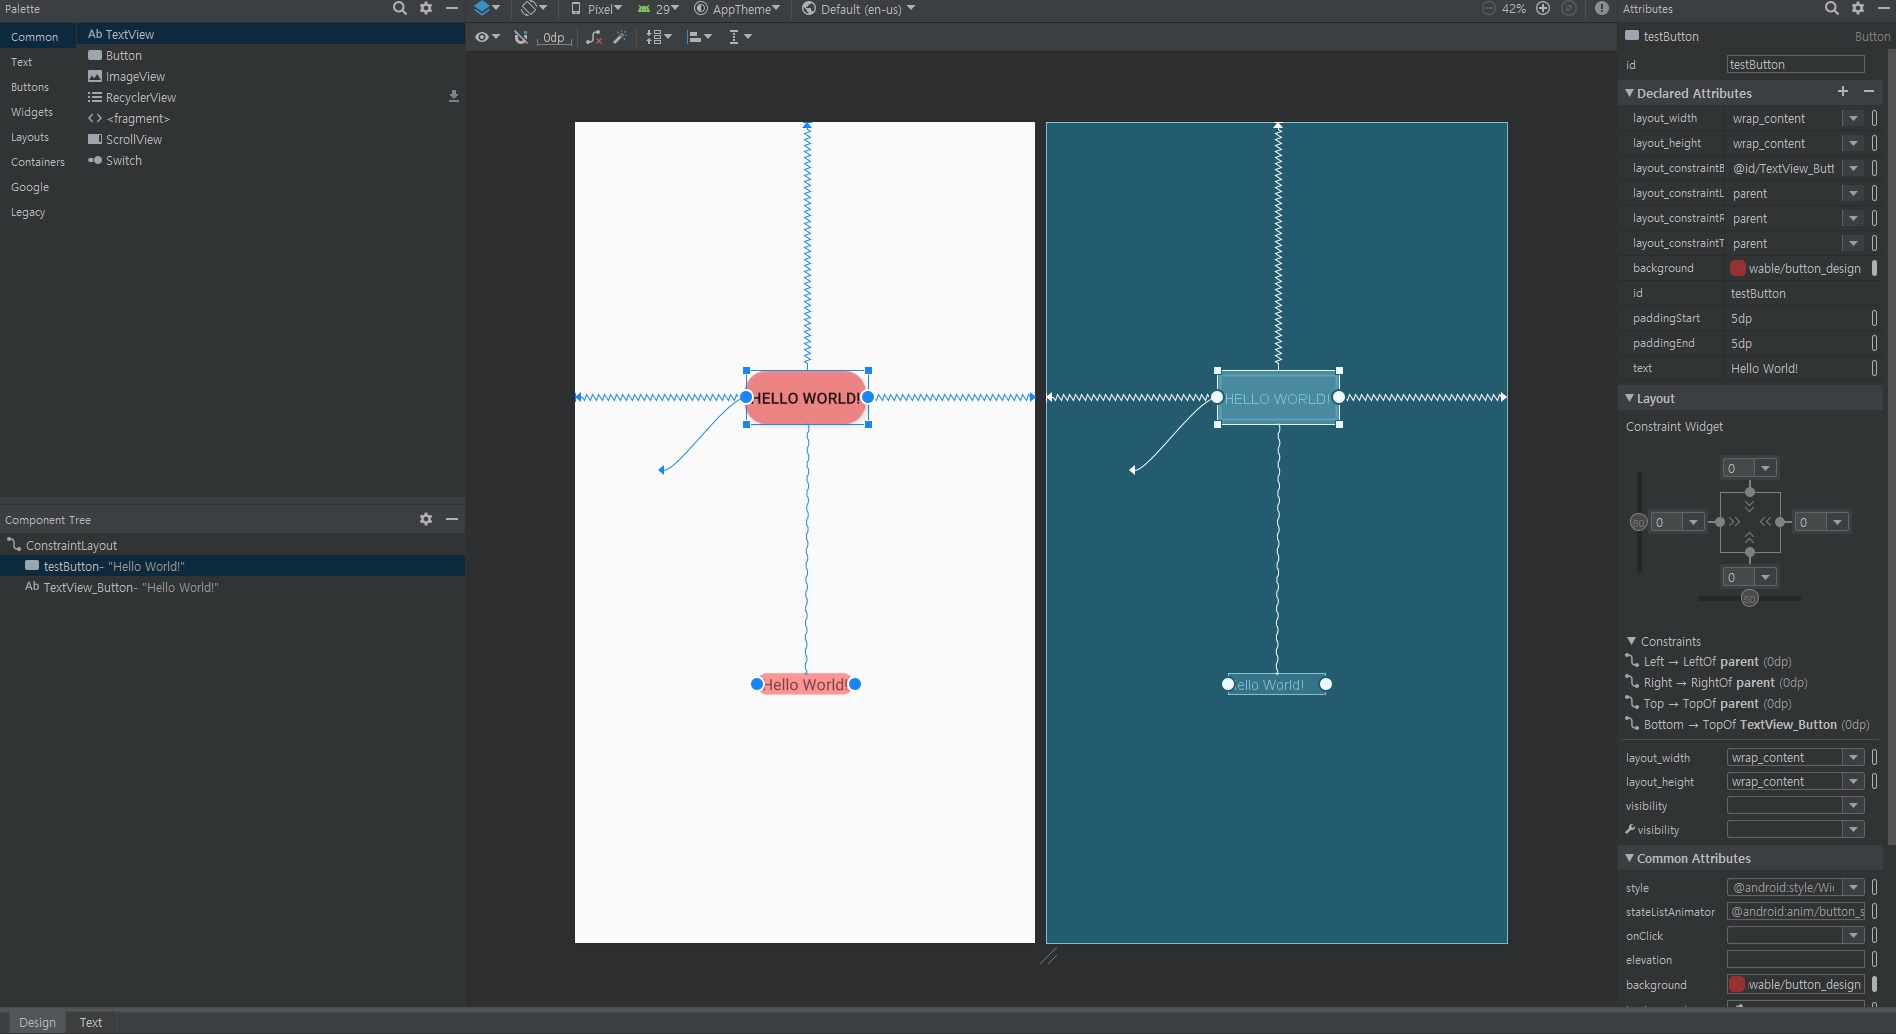Image resolution: width=1896 pixels, height=1034 pixels.
Task: Switch to the Text editor tab
Action: [x=91, y=1022]
